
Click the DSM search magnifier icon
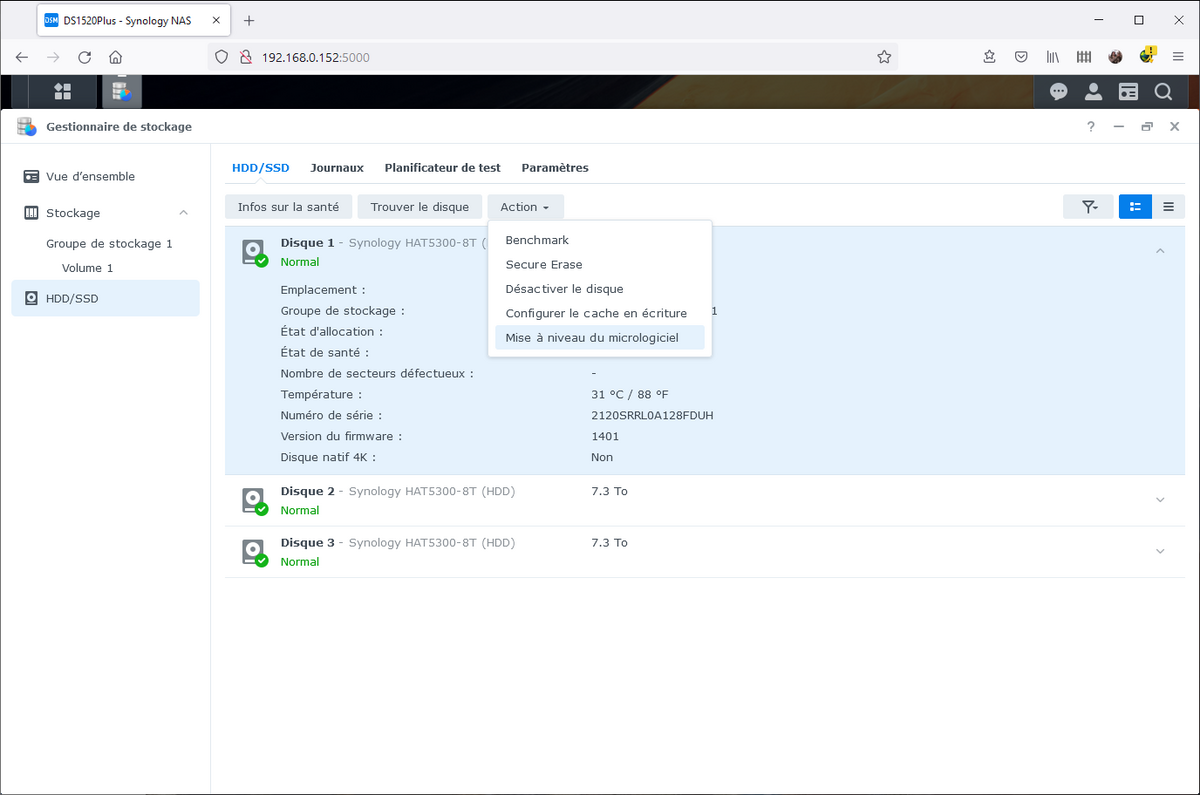[1163, 92]
